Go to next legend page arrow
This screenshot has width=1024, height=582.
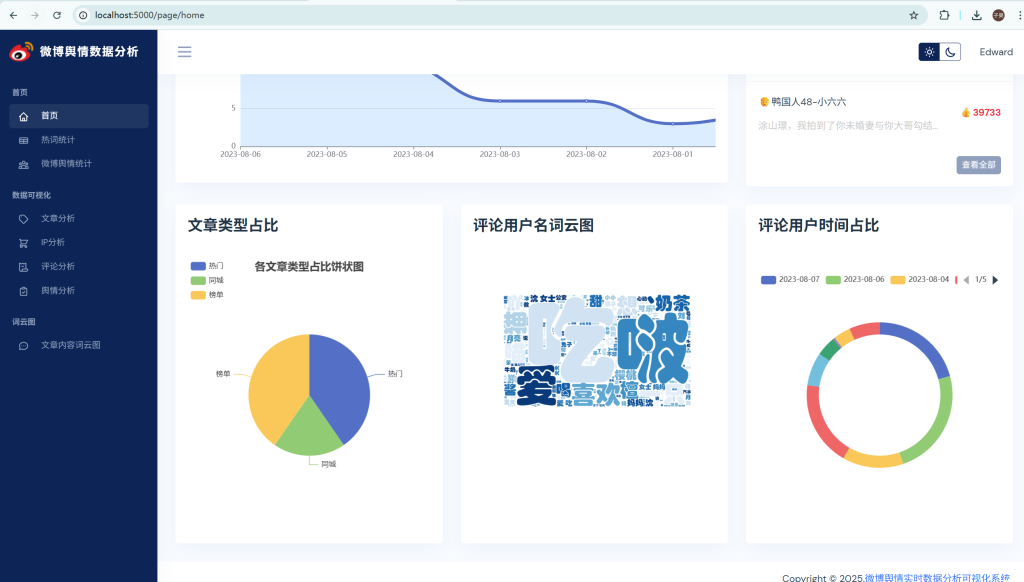[995, 280]
